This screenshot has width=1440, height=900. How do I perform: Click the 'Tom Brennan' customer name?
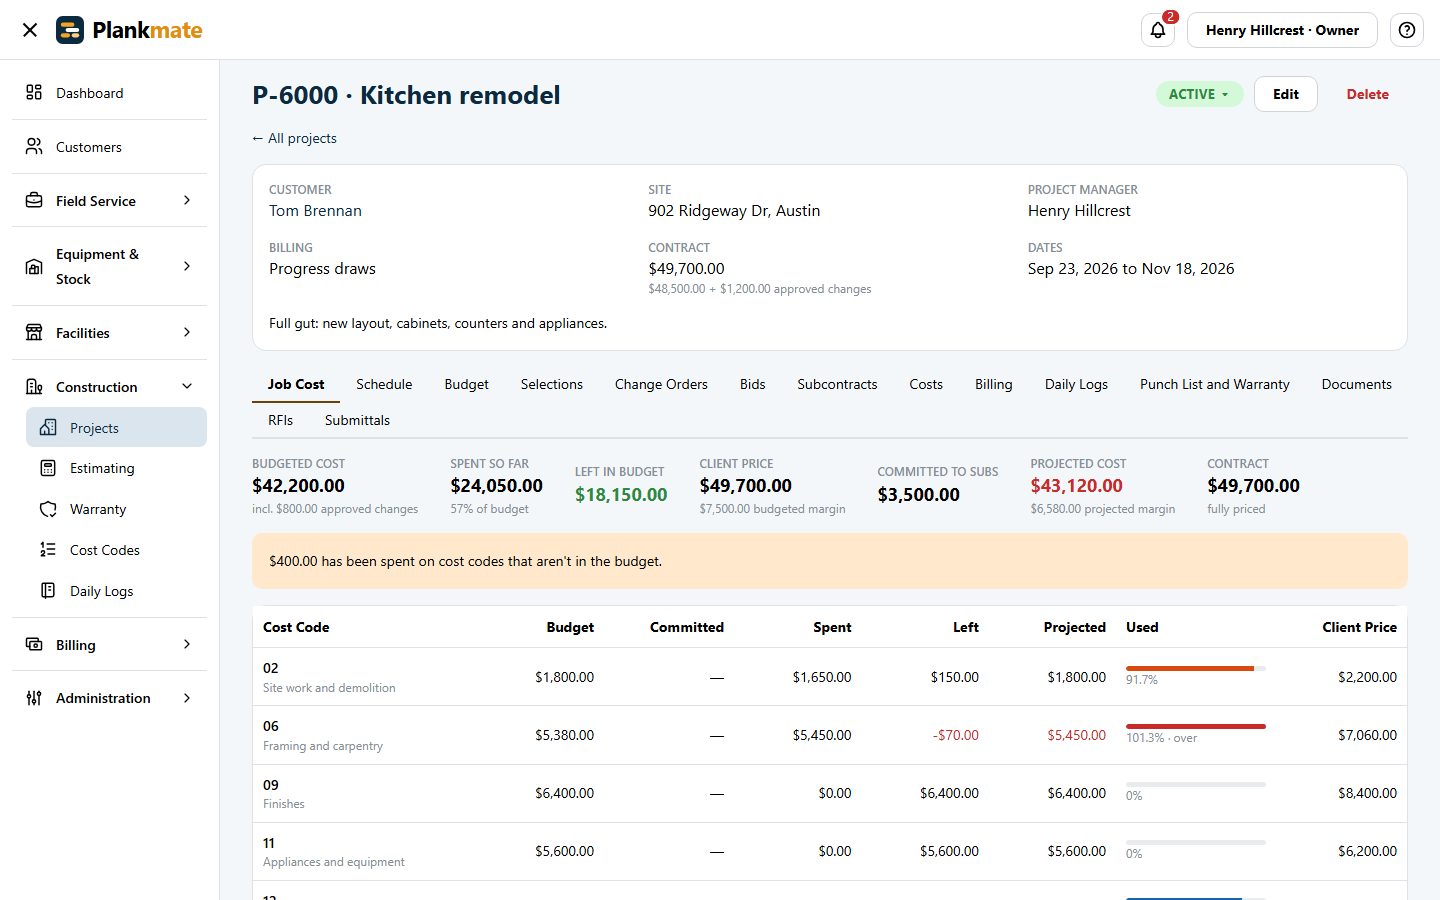(315, 211)
